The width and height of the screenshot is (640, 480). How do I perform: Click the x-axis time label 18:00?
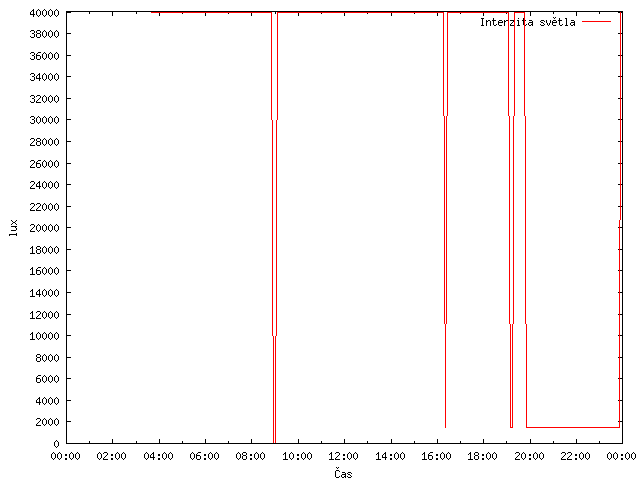click(482, 456)
